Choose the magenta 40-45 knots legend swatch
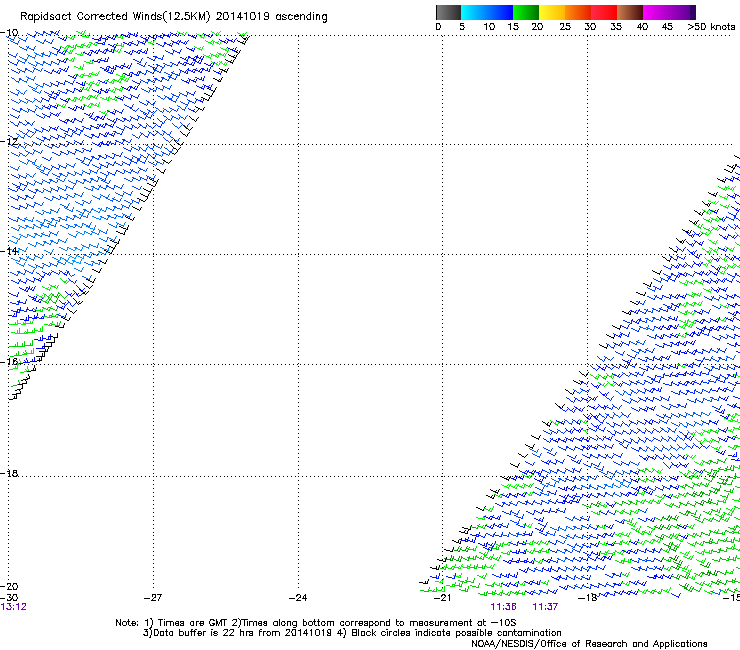Image resolution: width=740 pixels, height=650 pixels. coord(656,12)
